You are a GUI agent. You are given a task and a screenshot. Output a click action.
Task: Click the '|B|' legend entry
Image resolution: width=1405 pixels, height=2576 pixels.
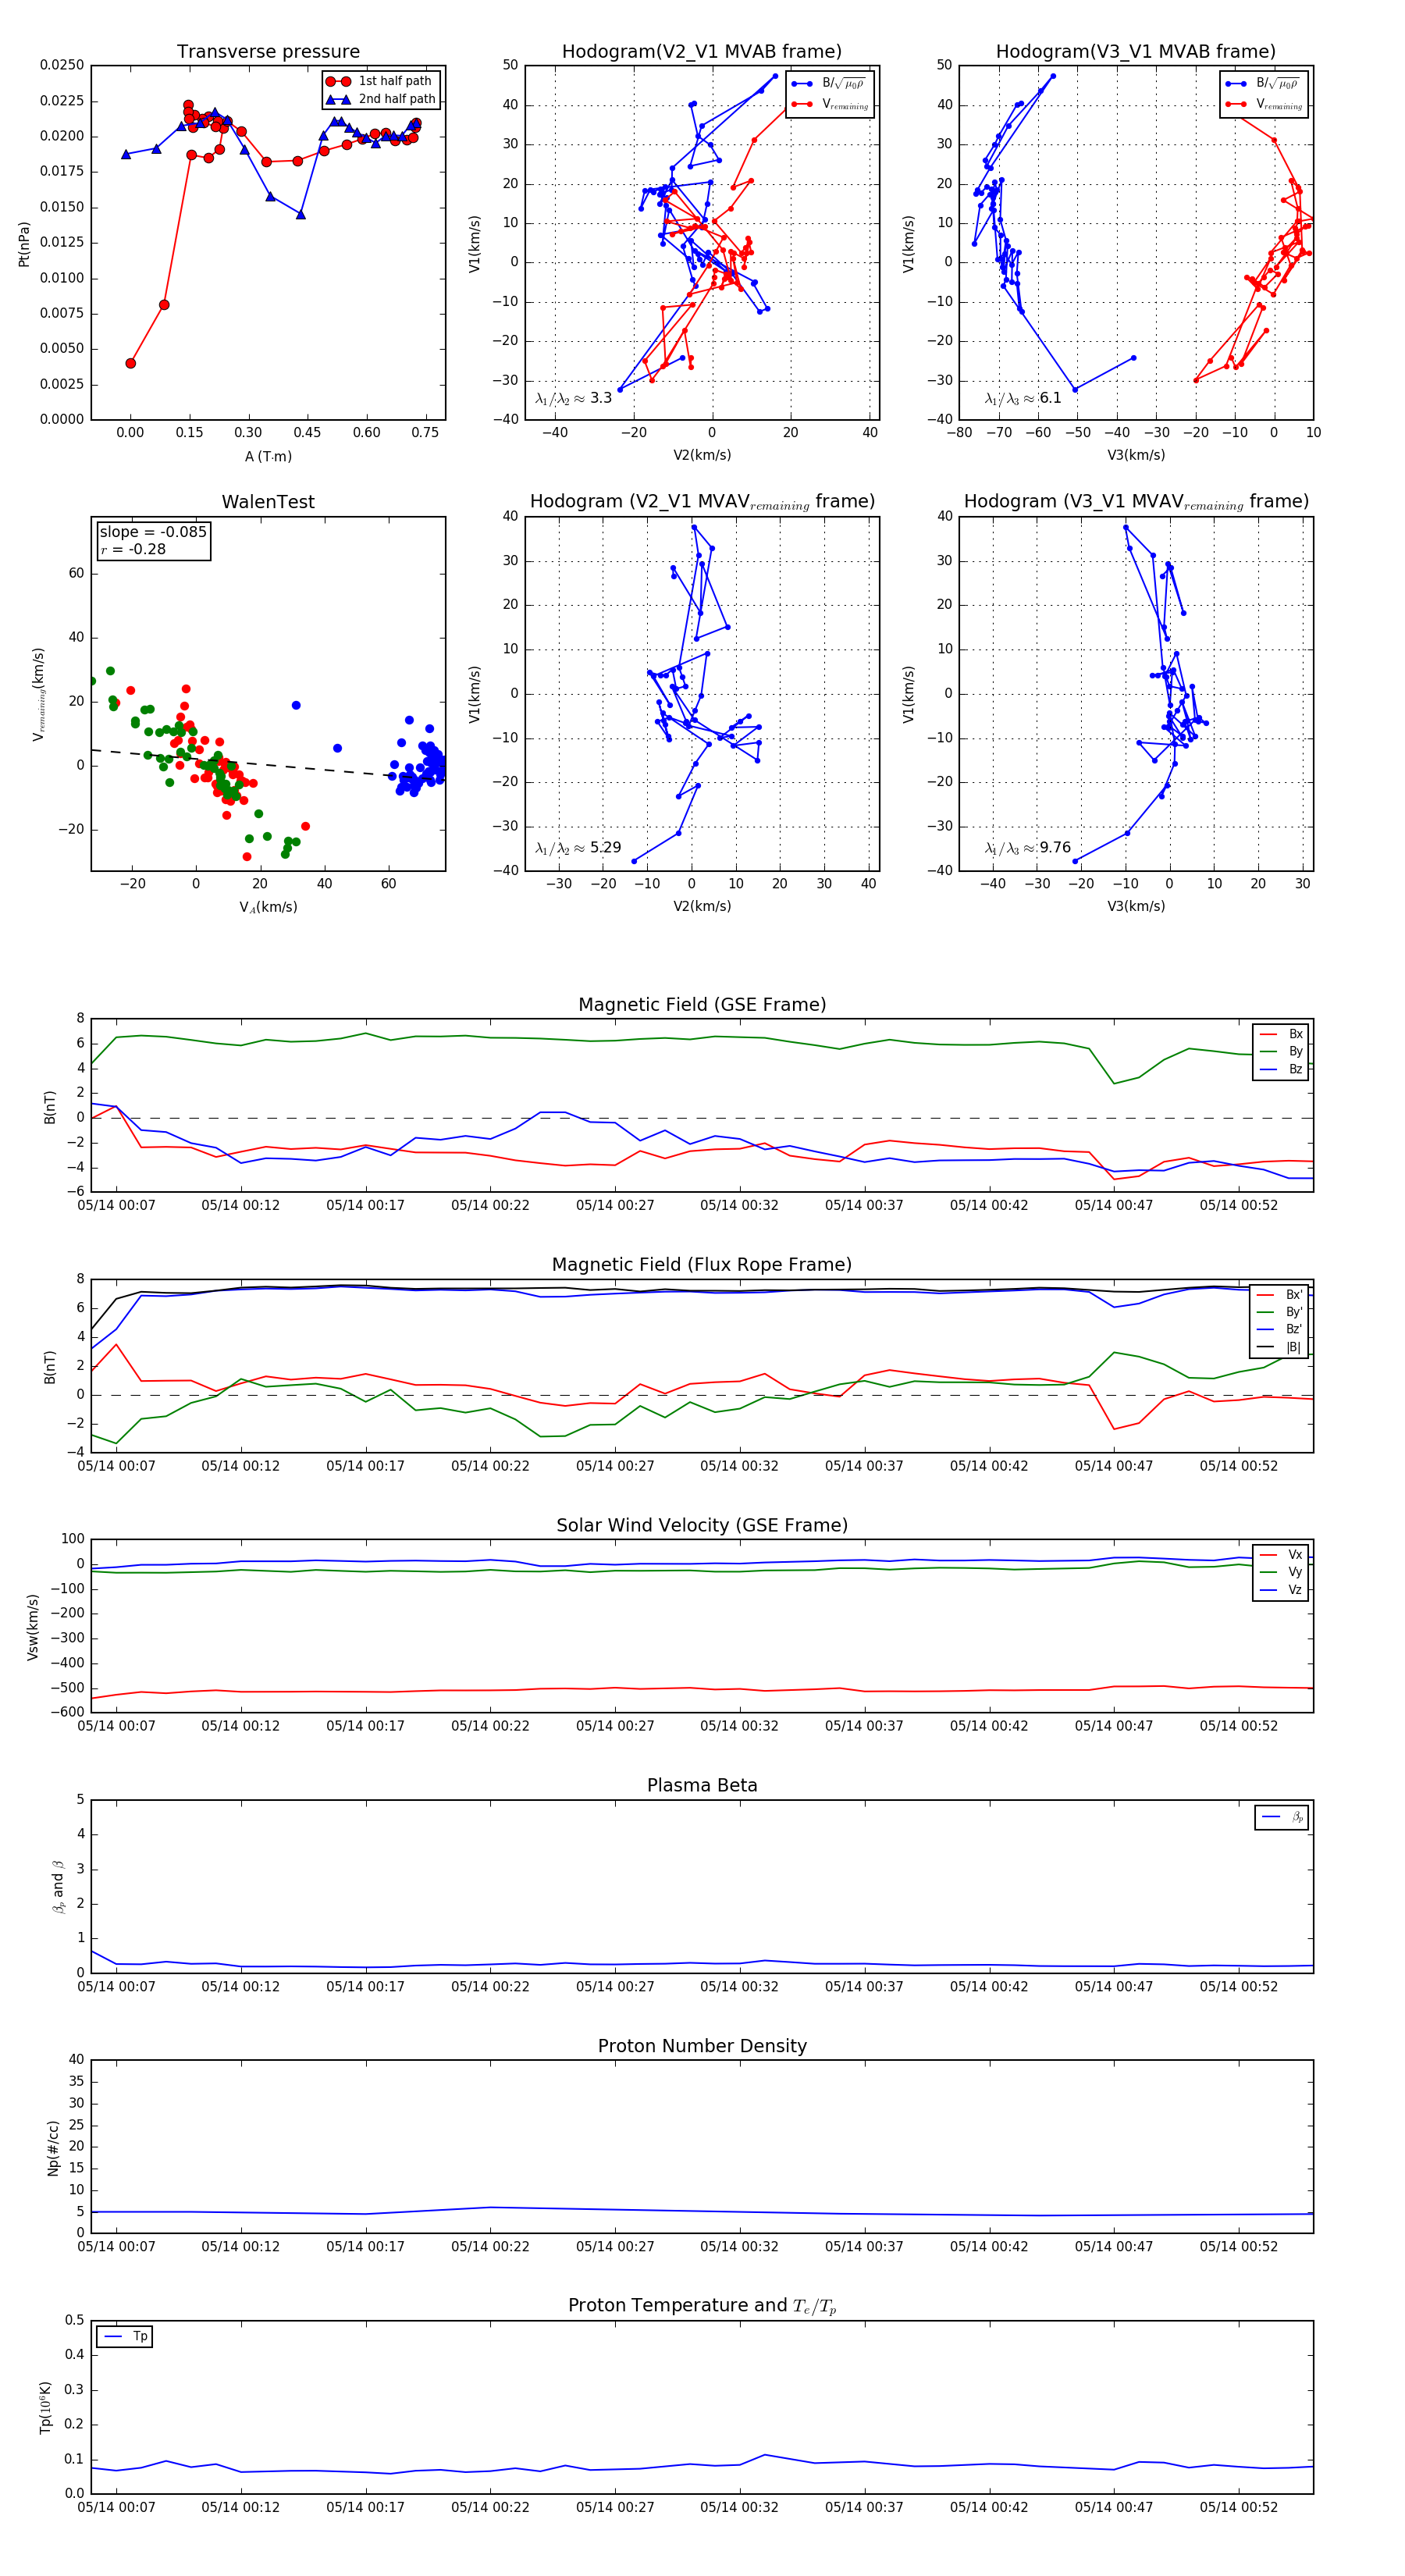(1281, 1347)
